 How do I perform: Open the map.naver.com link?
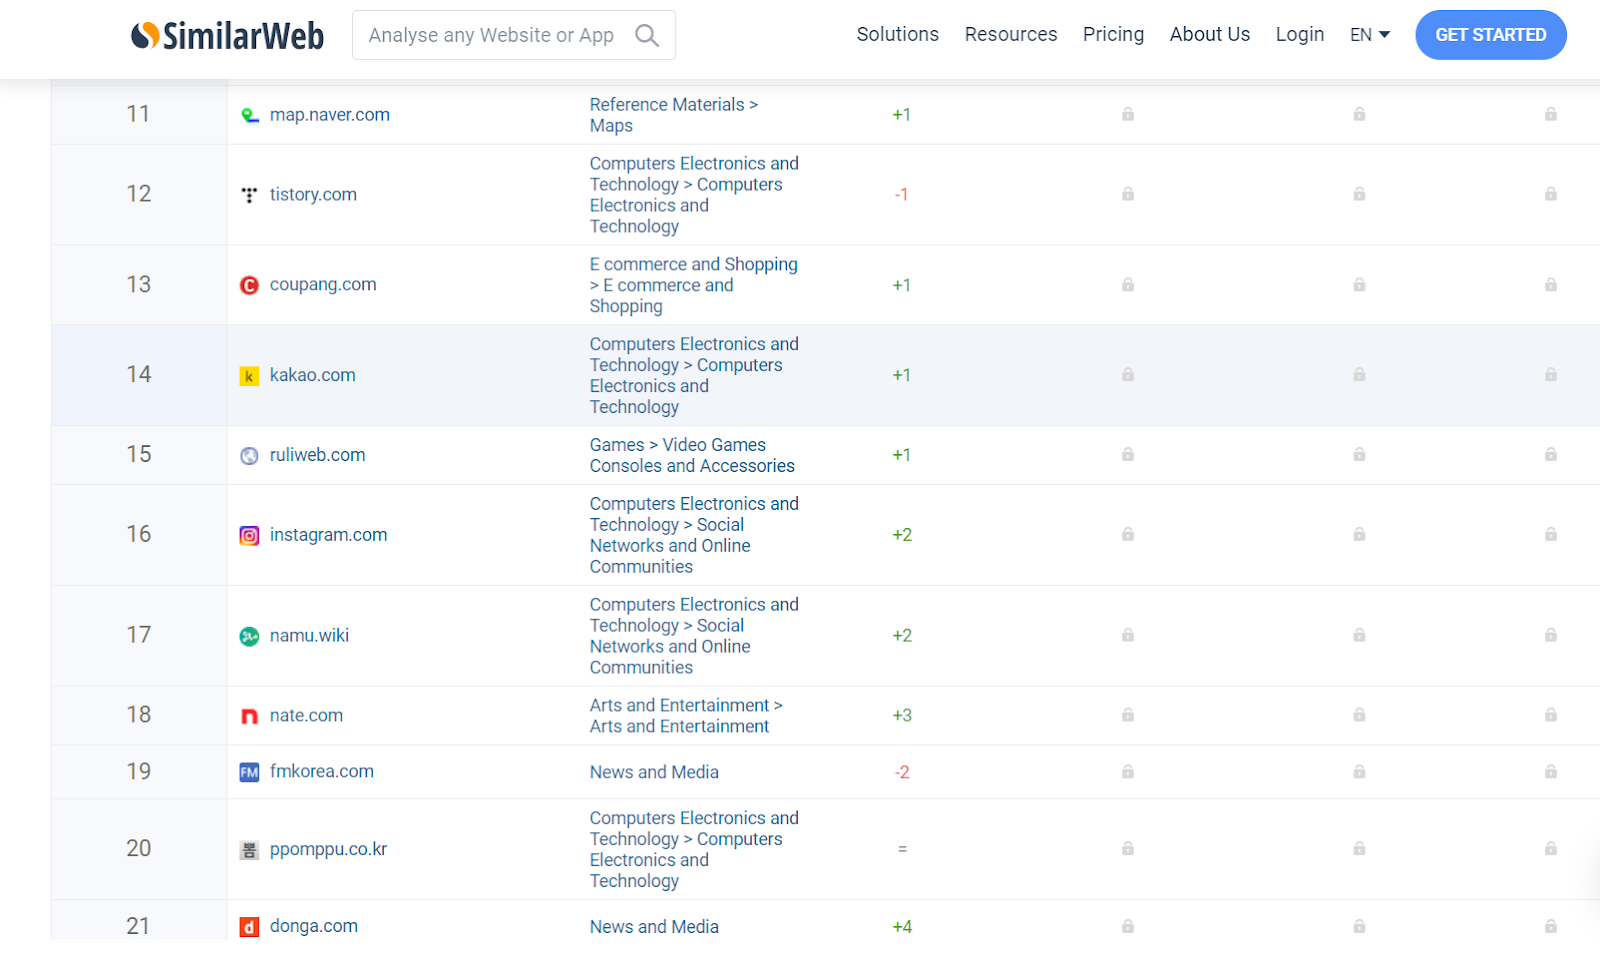coord(330,115)
